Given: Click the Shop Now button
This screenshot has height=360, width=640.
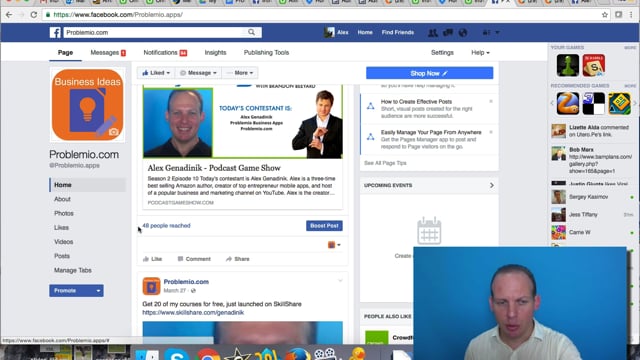Looking at the screenshot, I should [429, 73].
